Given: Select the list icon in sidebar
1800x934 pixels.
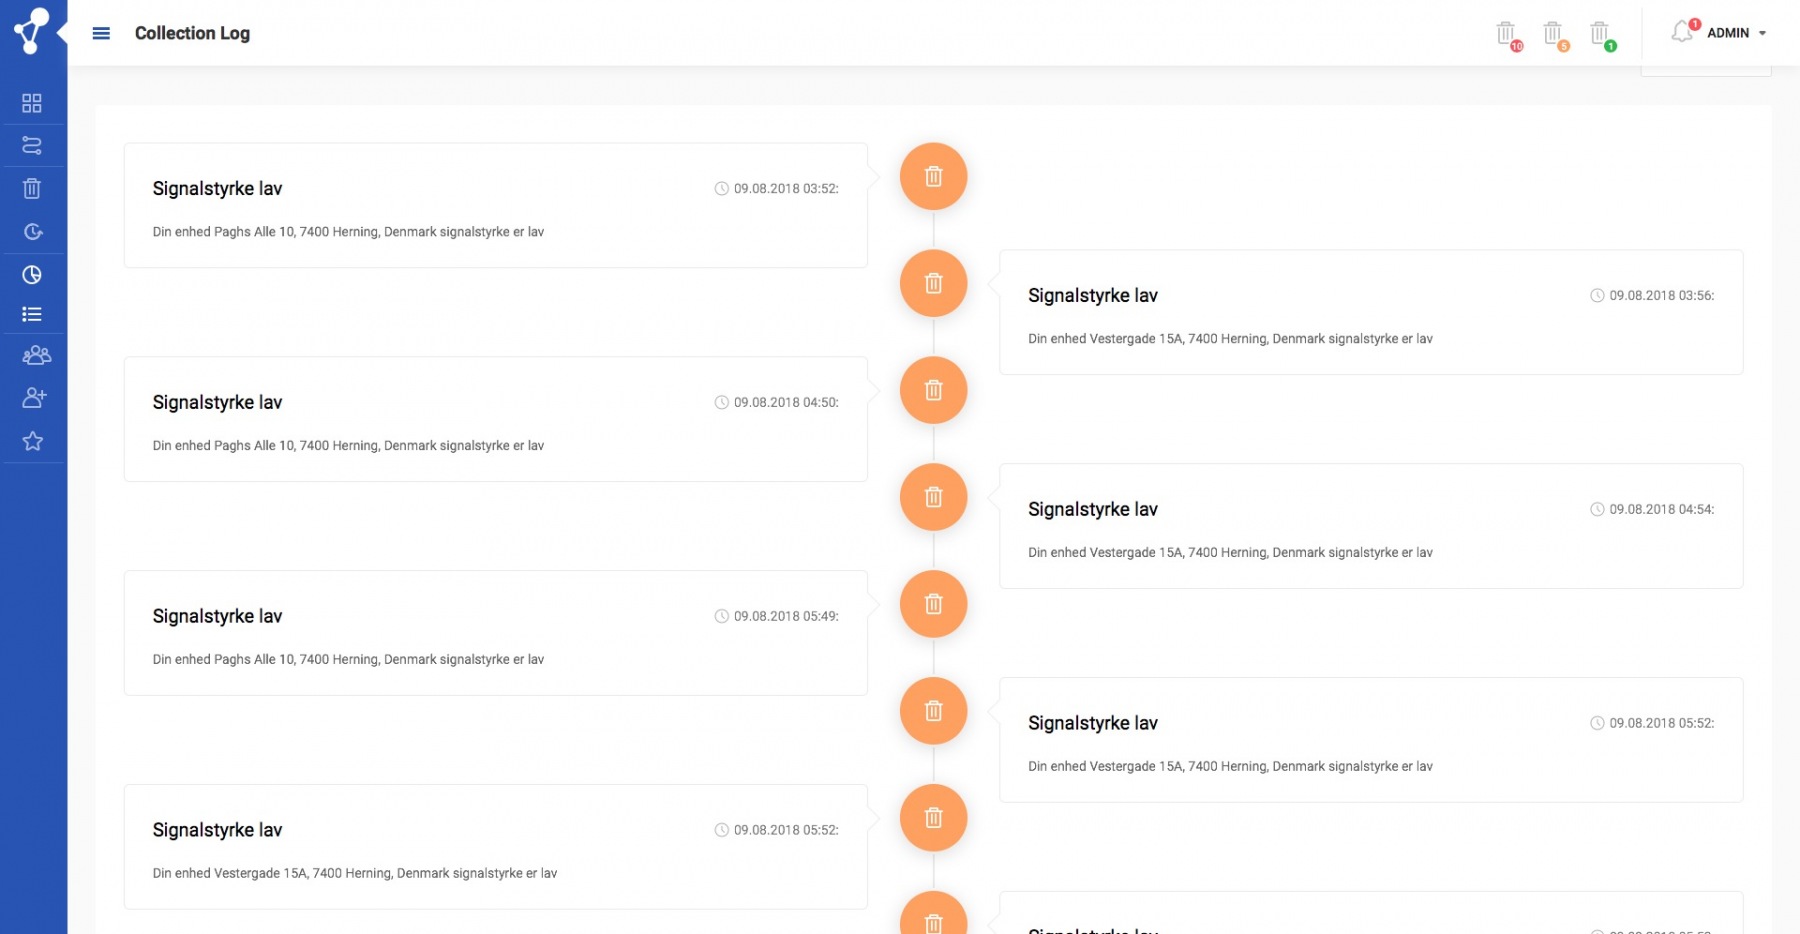Looking at the screenshot, I should 32,314.
